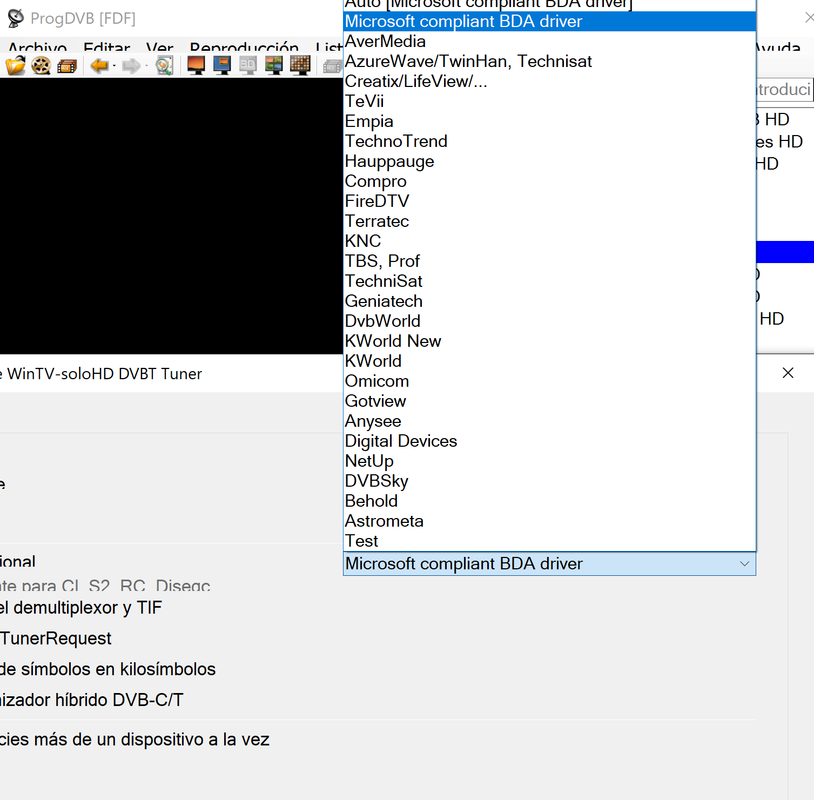Pick TechniSat from the dropdown list
814x800 pixels.
click(x=550, y=281)
